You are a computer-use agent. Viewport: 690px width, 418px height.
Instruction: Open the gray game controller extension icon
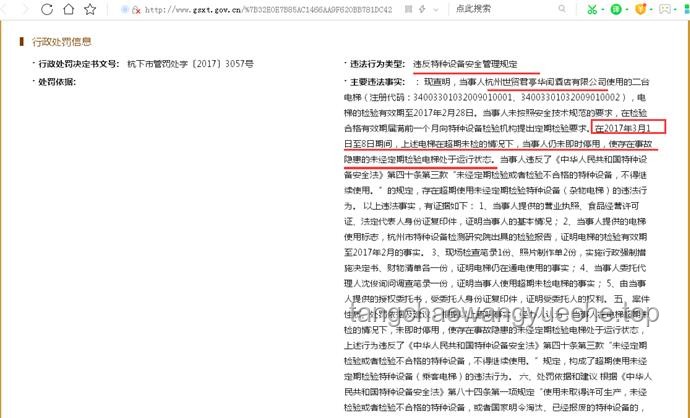[665, 9]
